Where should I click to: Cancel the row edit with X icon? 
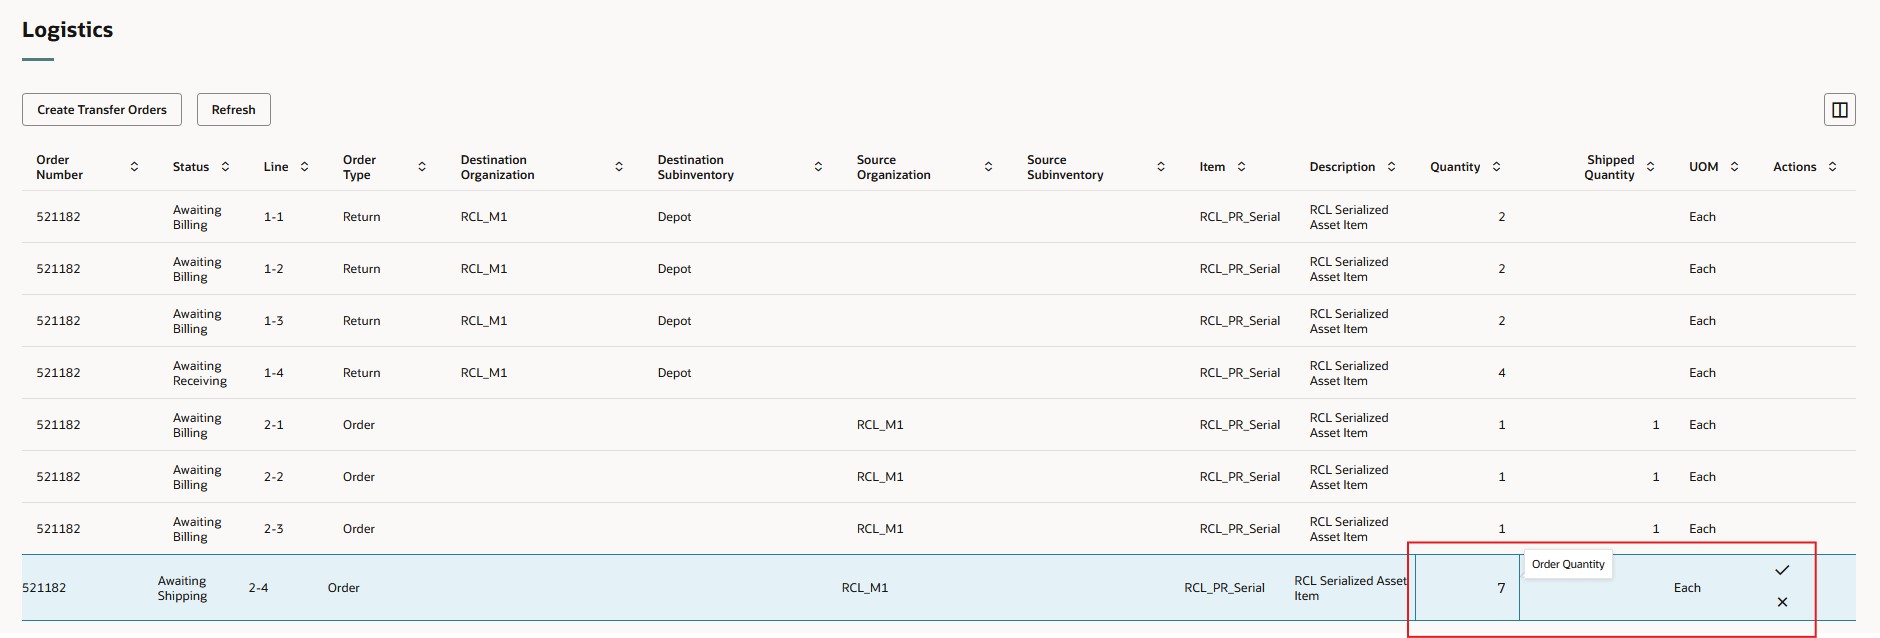1782,602
